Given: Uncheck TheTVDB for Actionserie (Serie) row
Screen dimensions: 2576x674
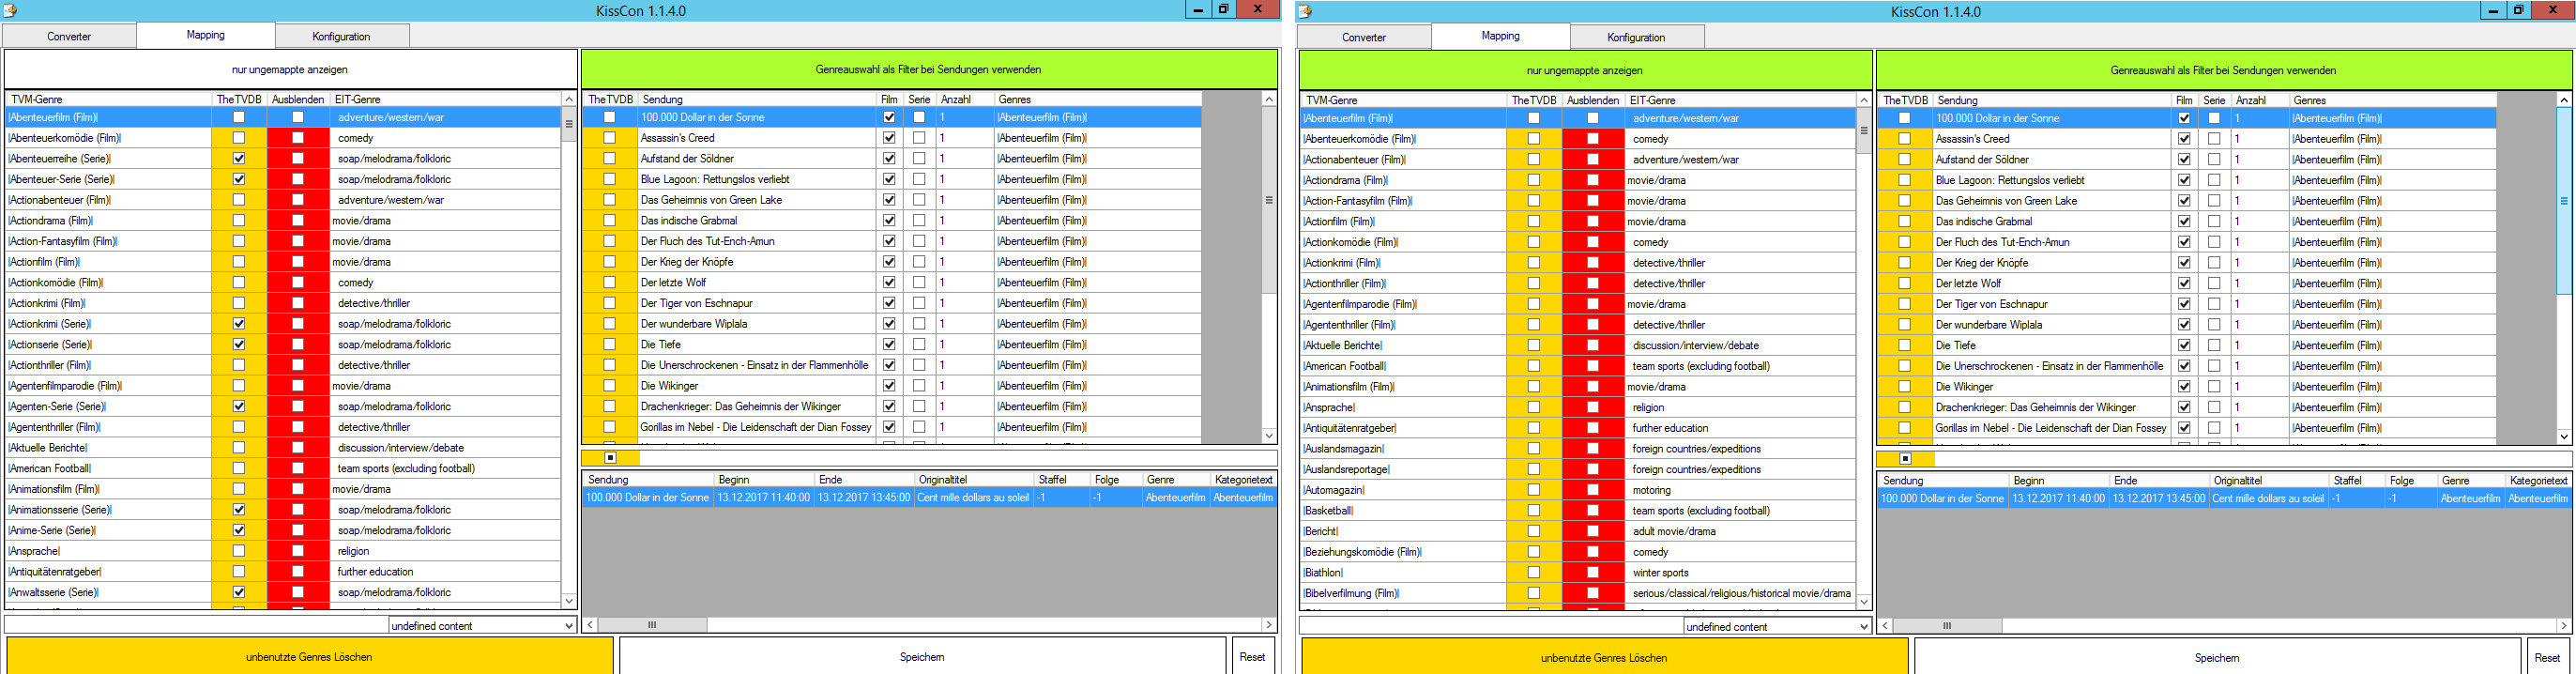Looking at the screenshot, I should click(238, 344).
